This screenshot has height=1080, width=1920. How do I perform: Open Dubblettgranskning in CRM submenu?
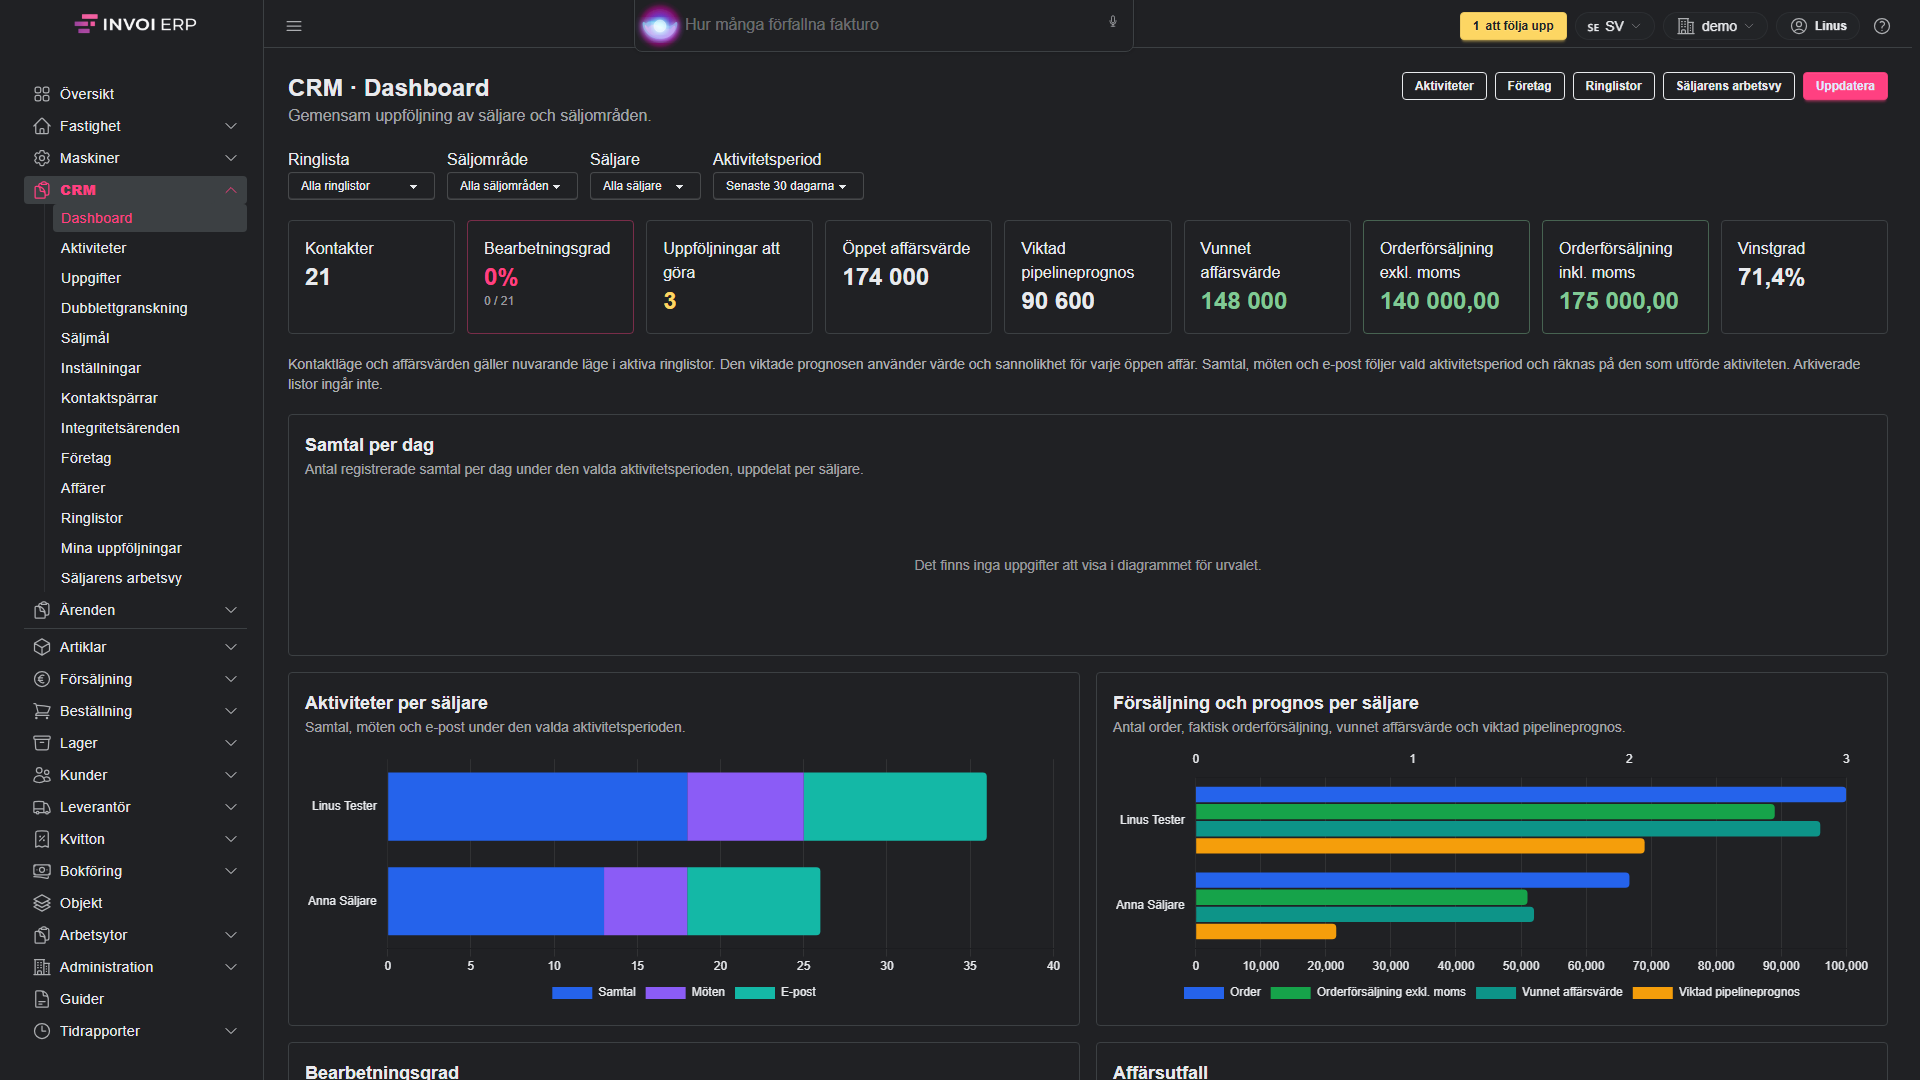coord(124,308)
